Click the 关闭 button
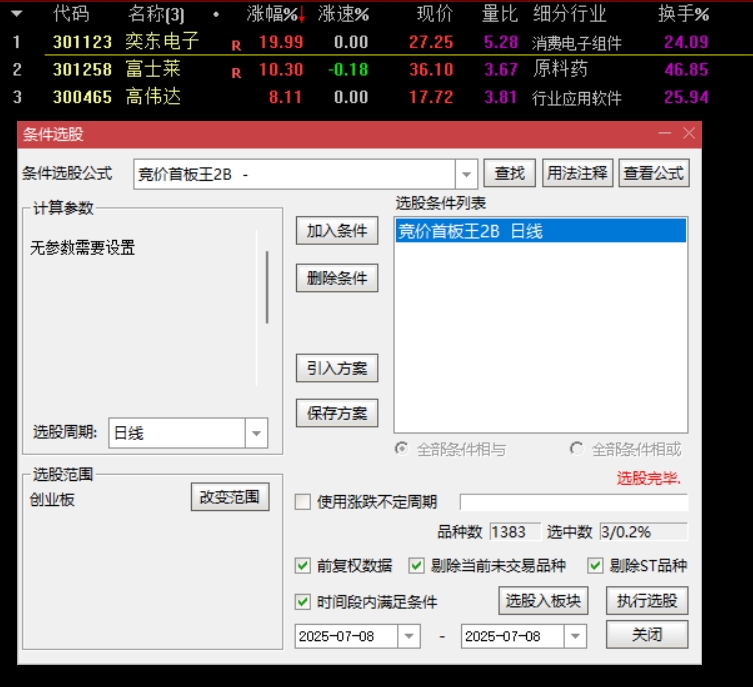Screen dimensions: 753x687 647,635
